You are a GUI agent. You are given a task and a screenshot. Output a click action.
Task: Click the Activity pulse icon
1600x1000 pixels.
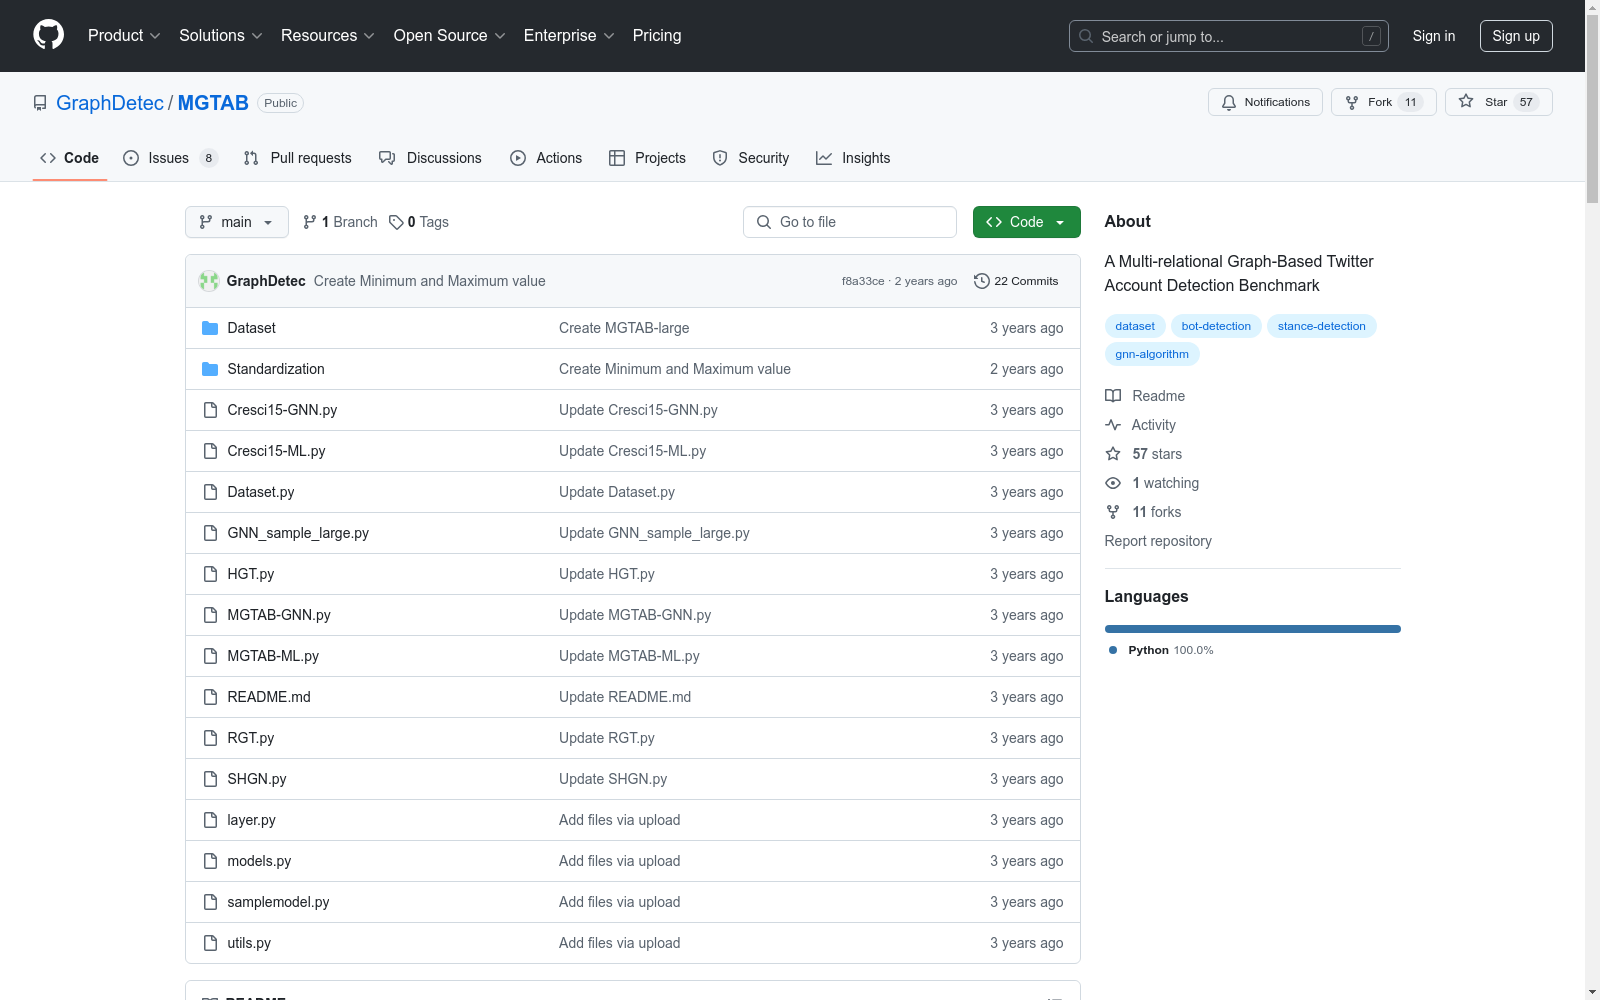click(1113, 425)
